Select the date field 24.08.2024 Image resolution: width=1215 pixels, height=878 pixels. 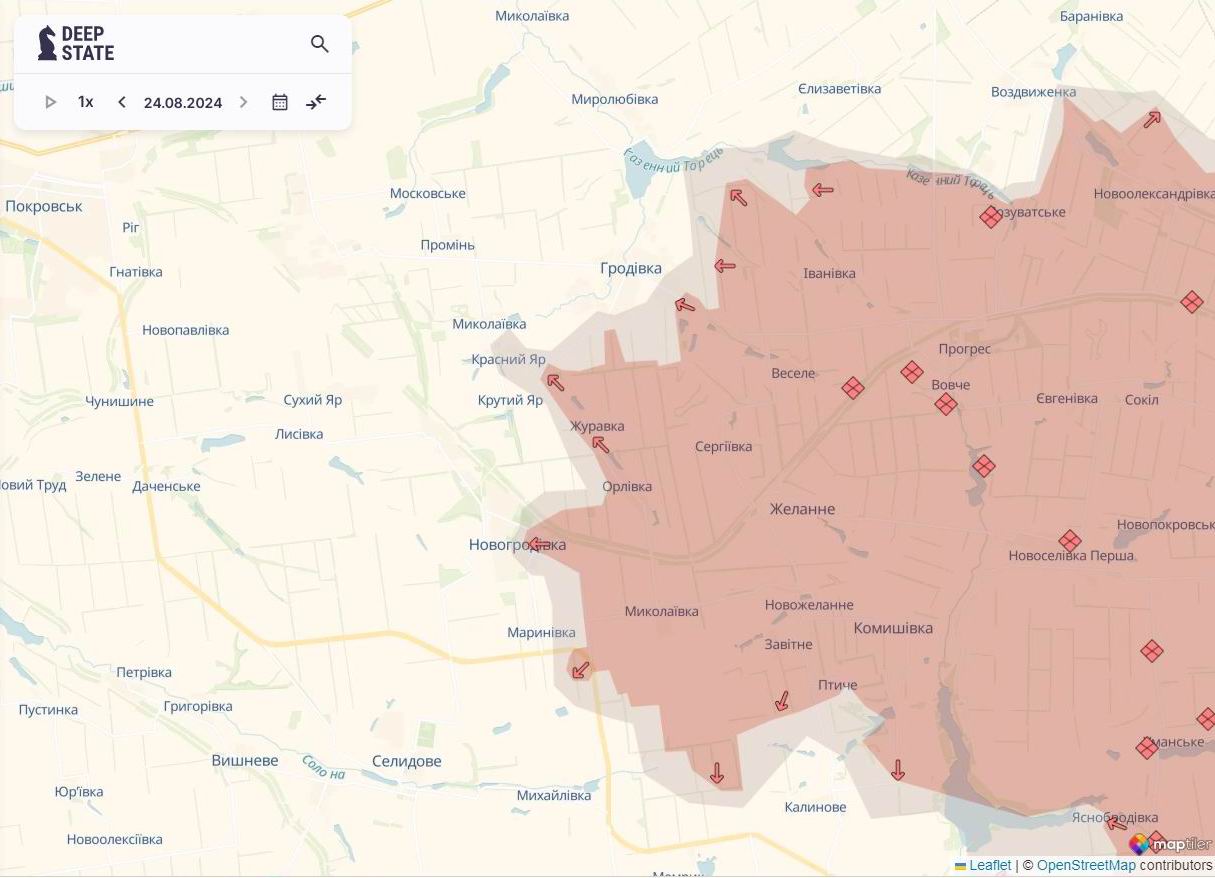tap(183, 102)
